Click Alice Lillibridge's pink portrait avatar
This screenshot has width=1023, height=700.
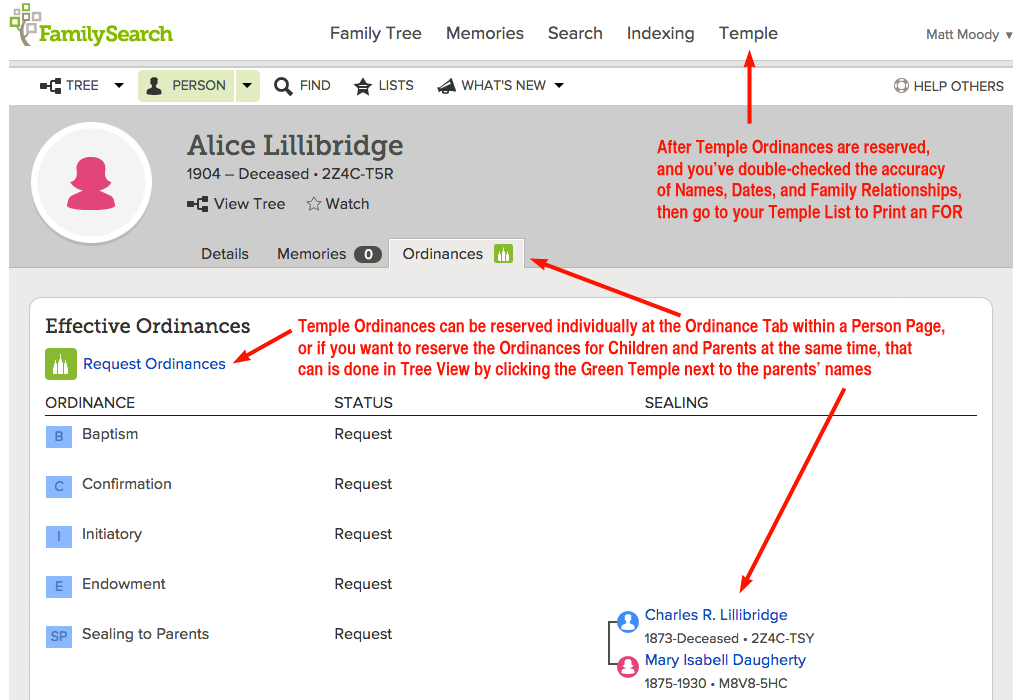(x=91, y=183)
